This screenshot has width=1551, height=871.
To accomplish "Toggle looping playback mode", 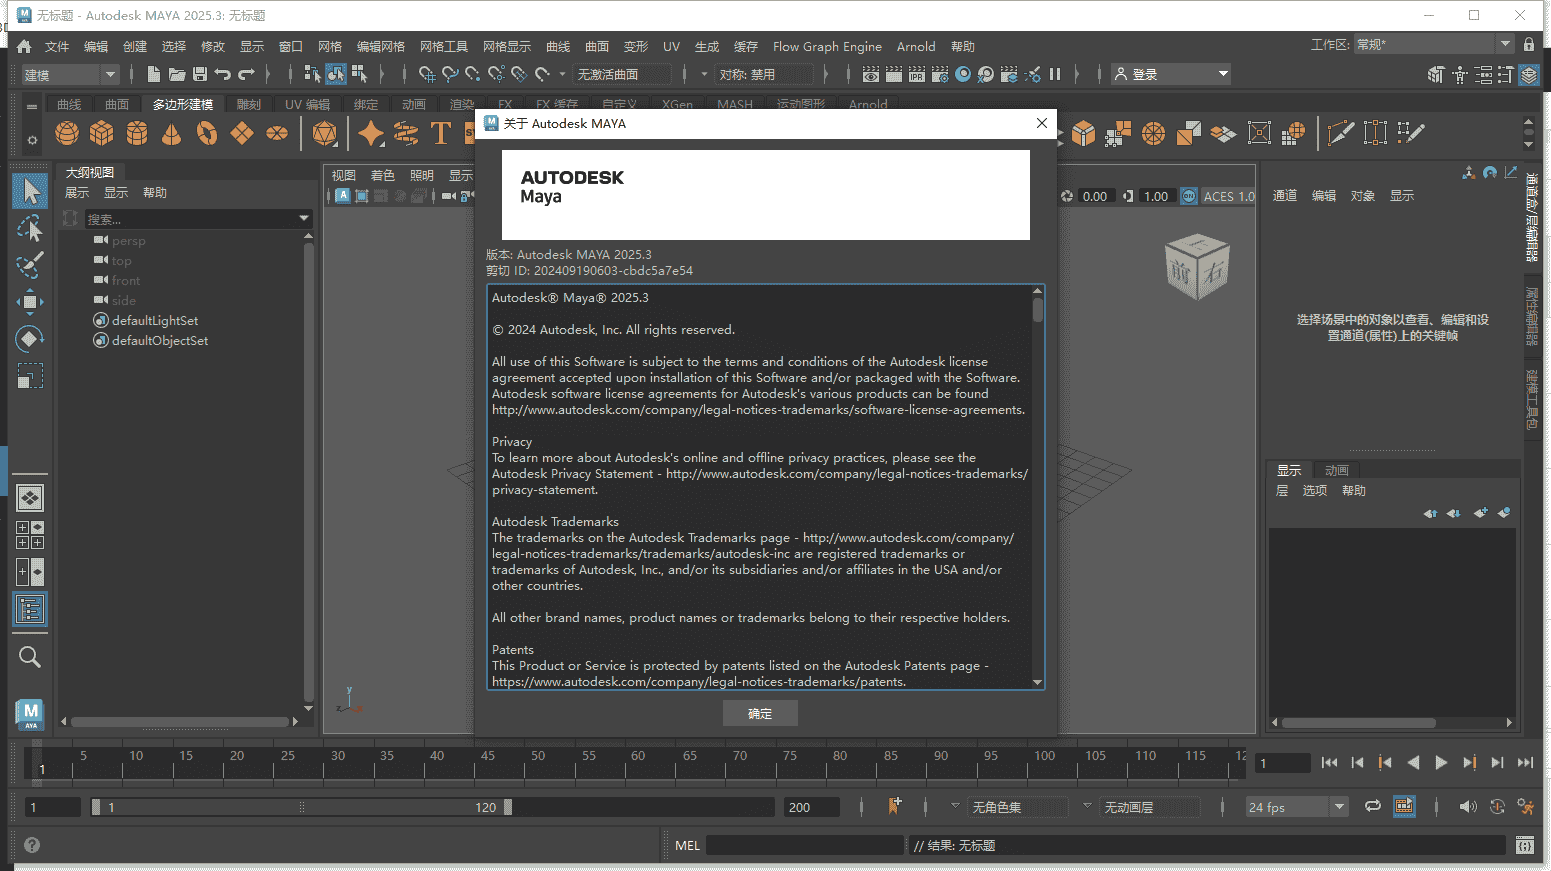I will 1372,806.
